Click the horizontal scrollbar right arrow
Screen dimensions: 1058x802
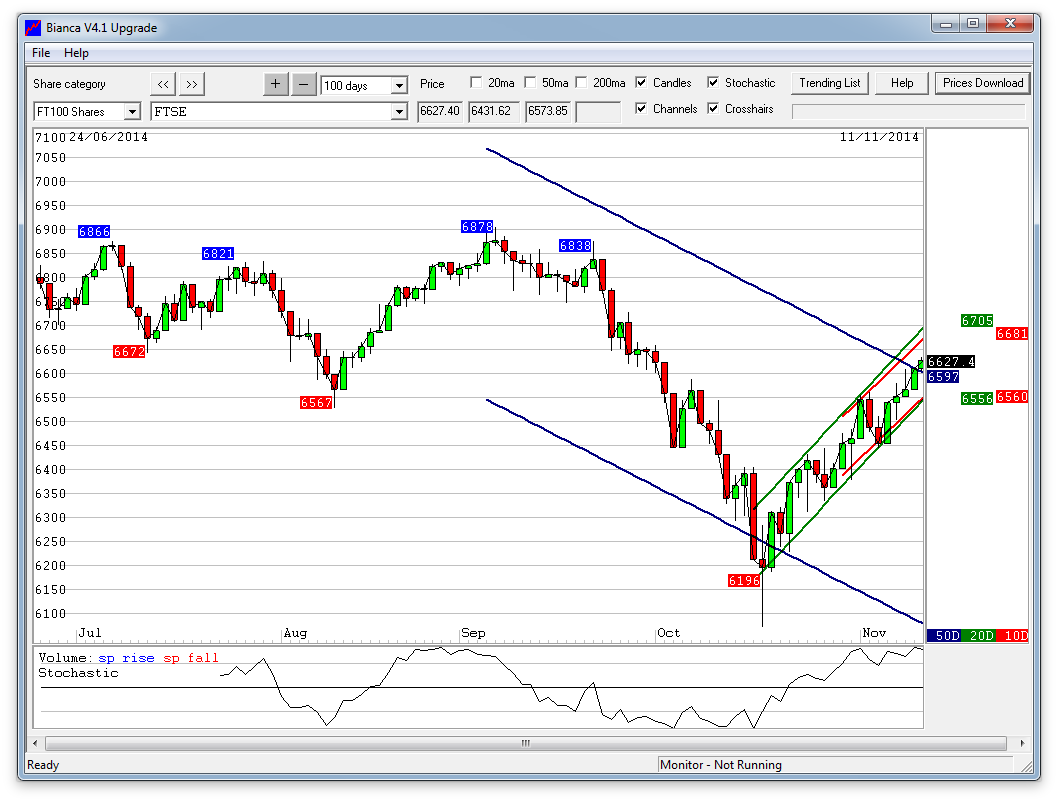point(1021,743)
